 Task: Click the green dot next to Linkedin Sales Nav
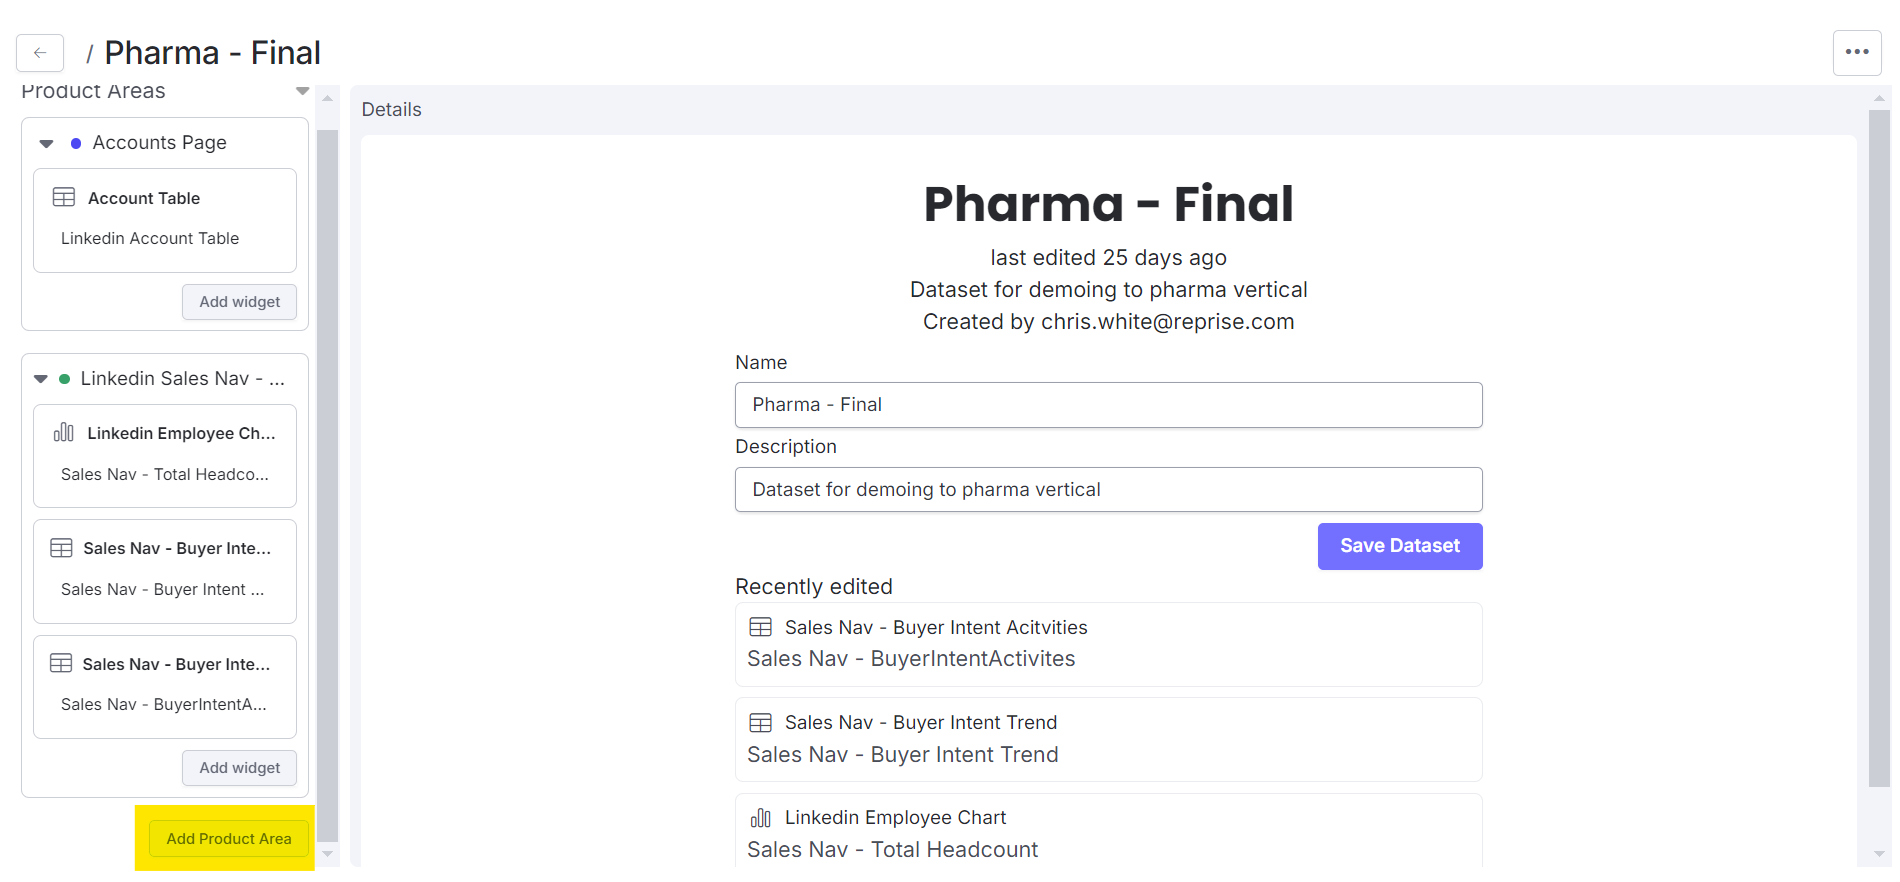[x=65, y=379]
